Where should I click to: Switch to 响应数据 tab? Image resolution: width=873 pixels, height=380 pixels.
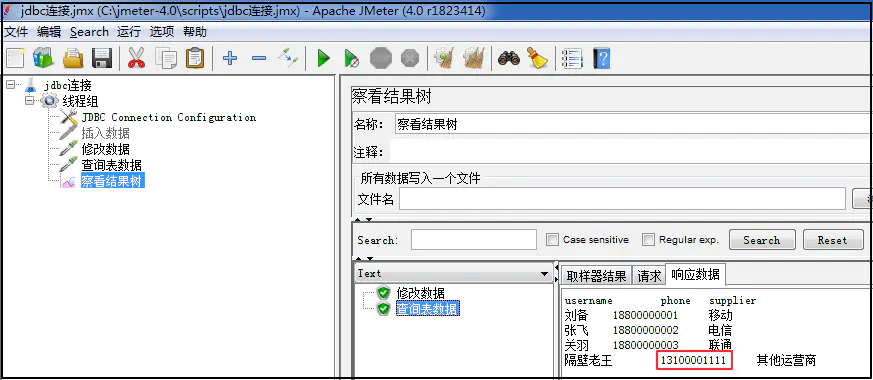(x=695, y=274)
